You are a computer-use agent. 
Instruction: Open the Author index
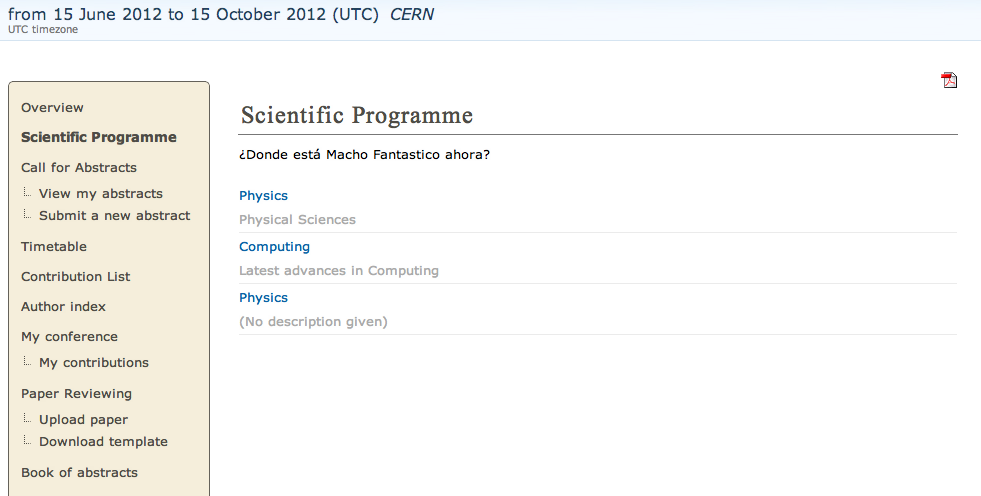point(63,307)
